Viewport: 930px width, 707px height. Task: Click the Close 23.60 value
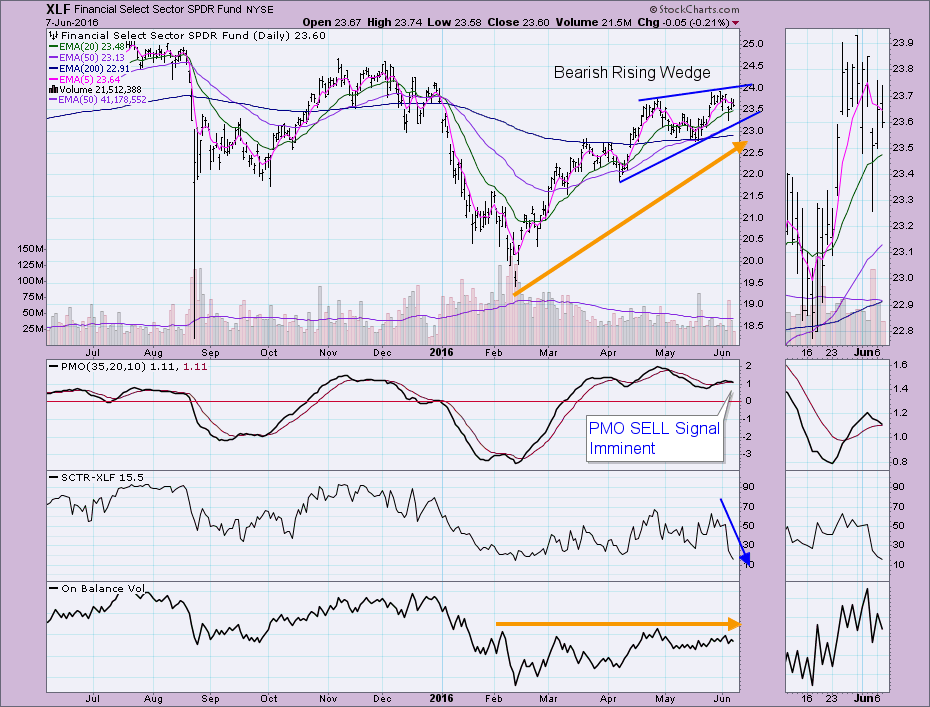point(519,23)
